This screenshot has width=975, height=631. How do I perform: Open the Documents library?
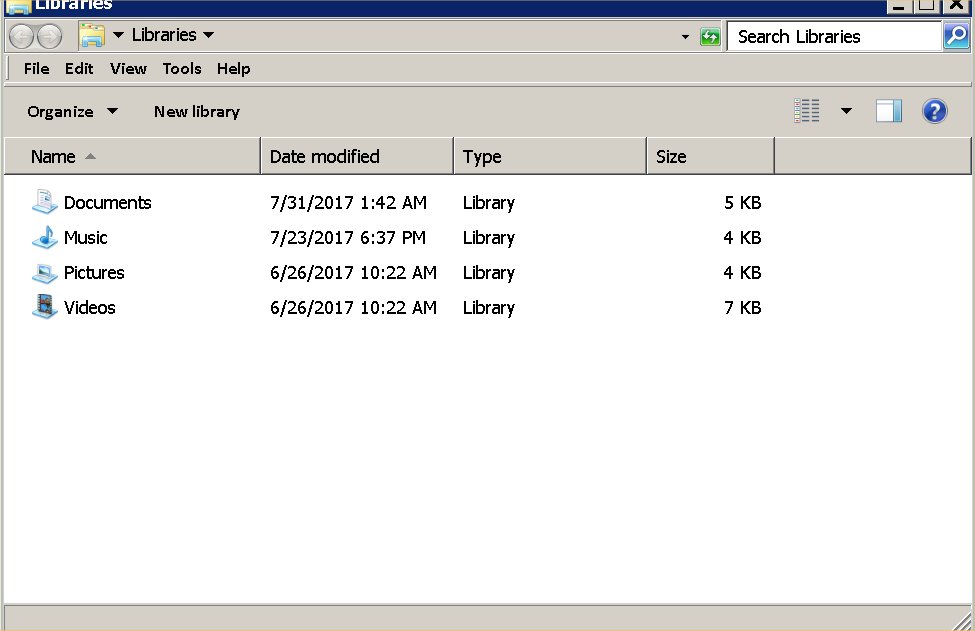[107, 202]
